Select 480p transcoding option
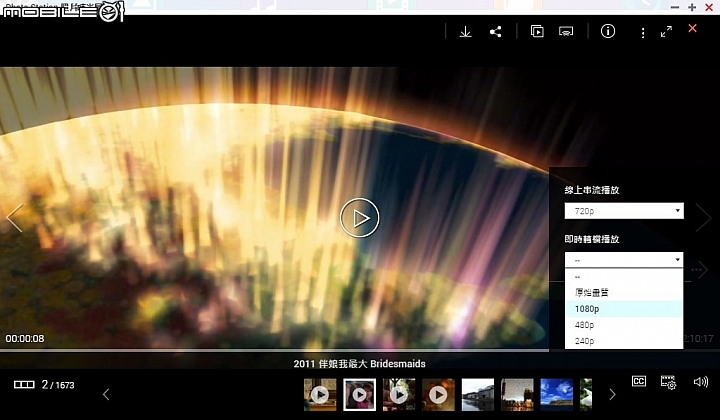This screenshot has width=720, height=420. tap(624, 325)
